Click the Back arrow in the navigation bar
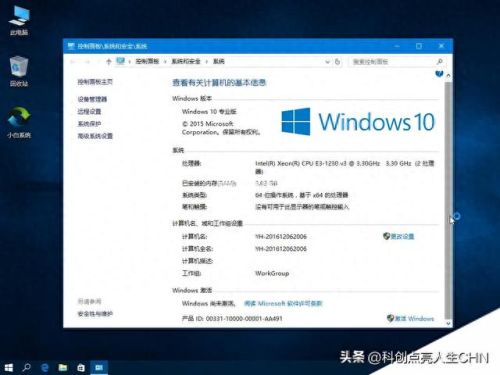The height and width of the screenshot is (375, 500). [72, 62]
